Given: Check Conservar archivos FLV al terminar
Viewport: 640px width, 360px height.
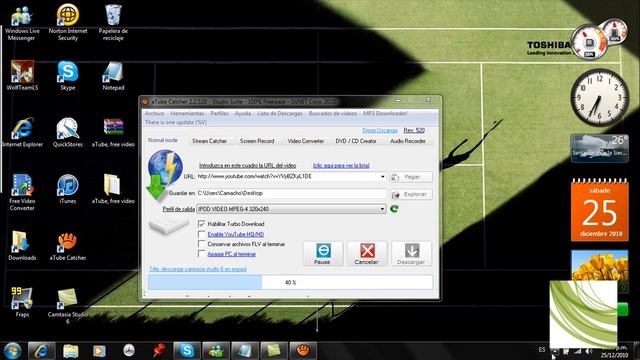Looking at the screenshot, I should (201, 244).
